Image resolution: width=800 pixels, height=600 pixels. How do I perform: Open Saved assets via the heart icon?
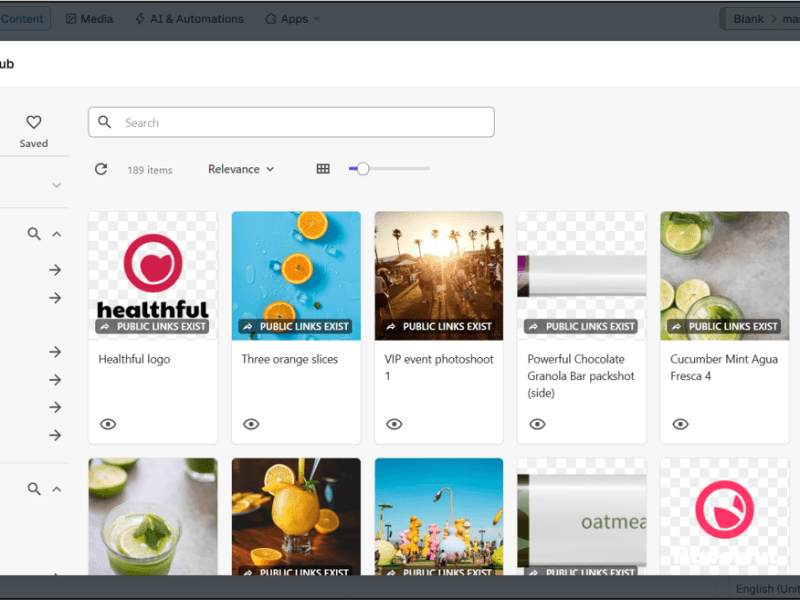pyautogui.click(x=33, y=122)
